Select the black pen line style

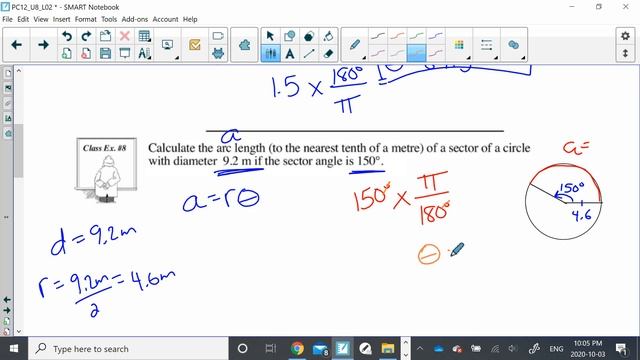point(378,36)
